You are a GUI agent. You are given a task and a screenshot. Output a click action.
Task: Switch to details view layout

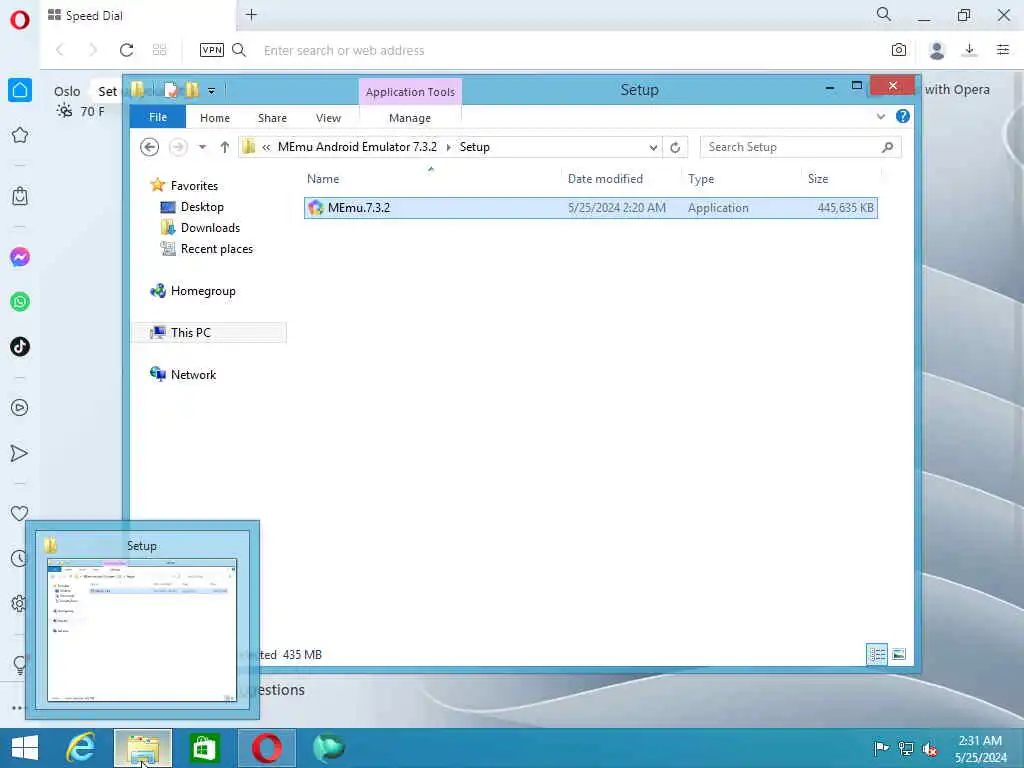point(877,654)
